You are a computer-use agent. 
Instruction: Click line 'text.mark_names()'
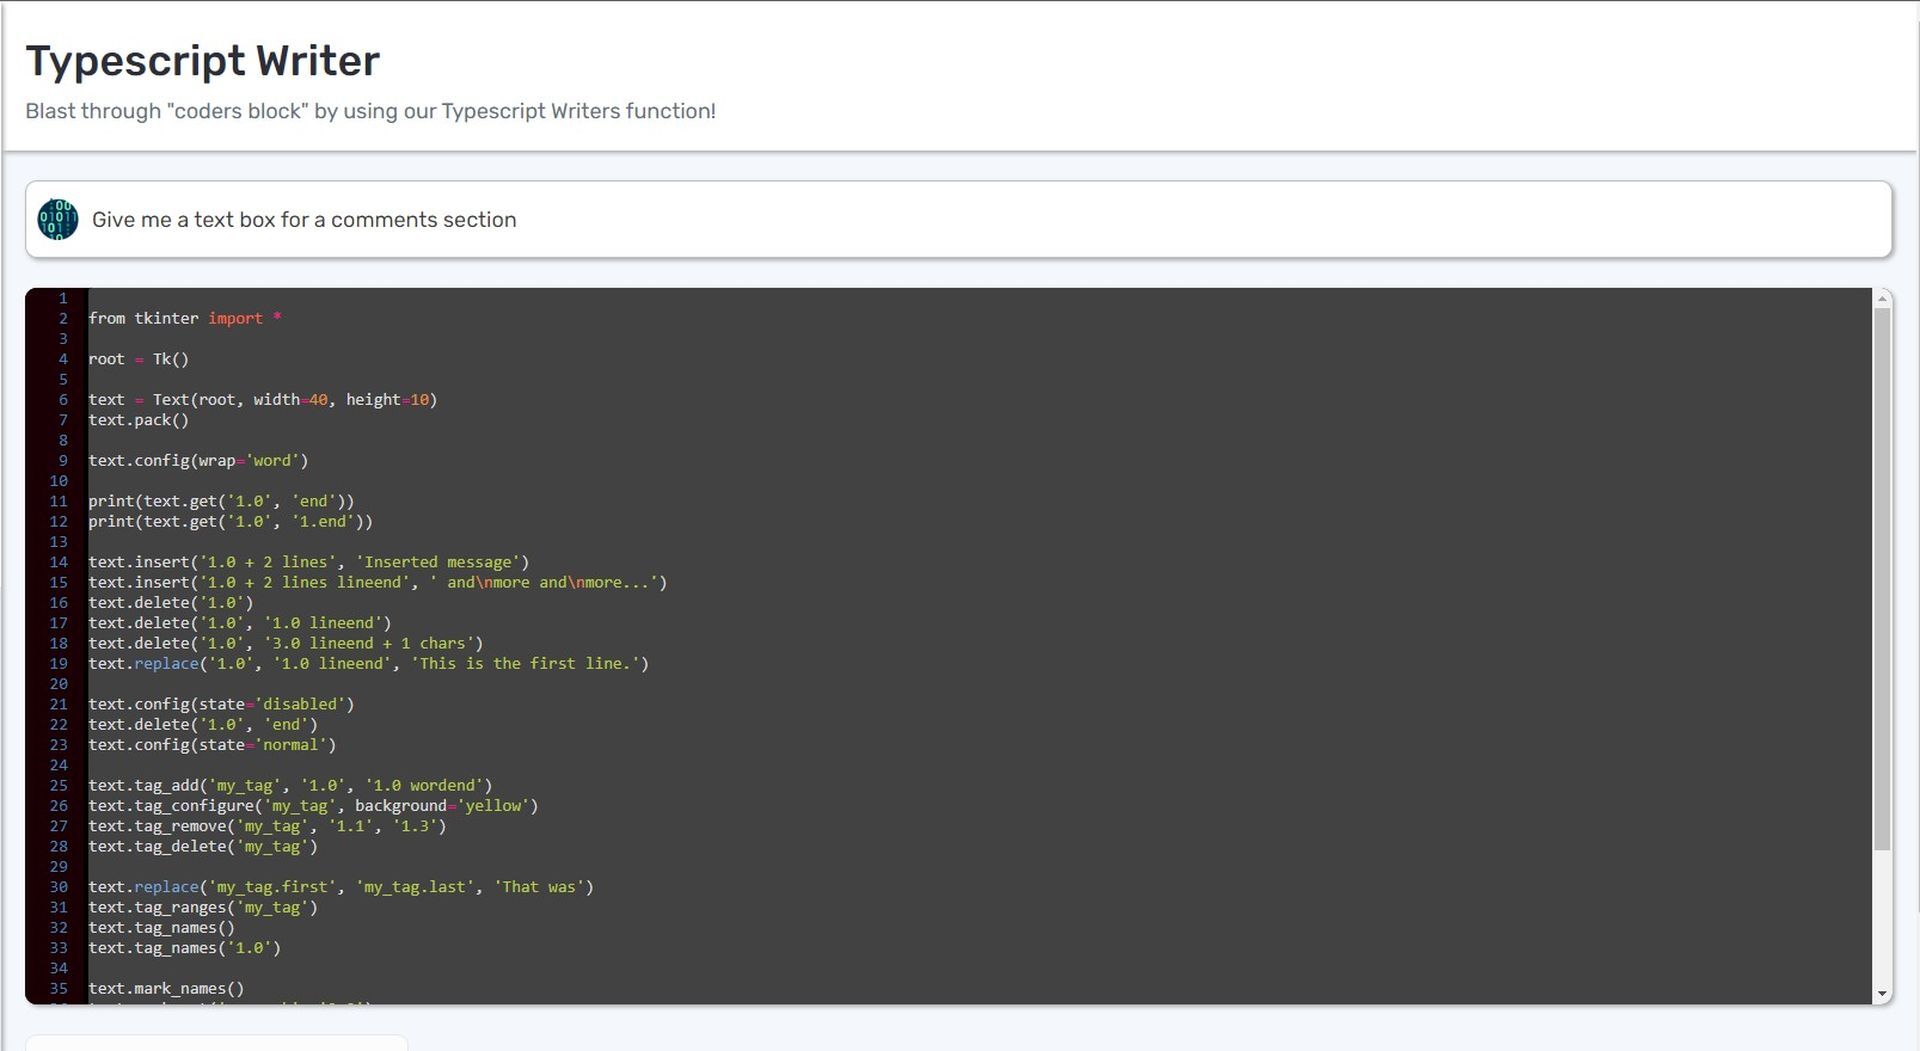click(166, 989)
